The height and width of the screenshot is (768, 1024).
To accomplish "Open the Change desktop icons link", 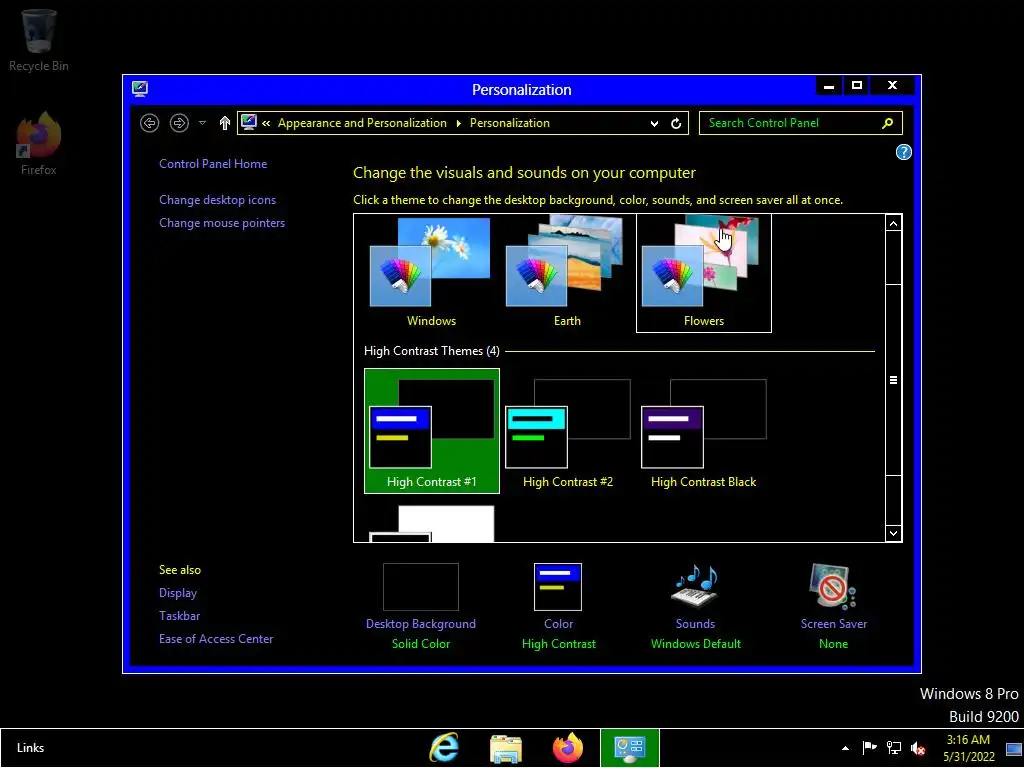I will pyautogui.click(x=217, y=200).
